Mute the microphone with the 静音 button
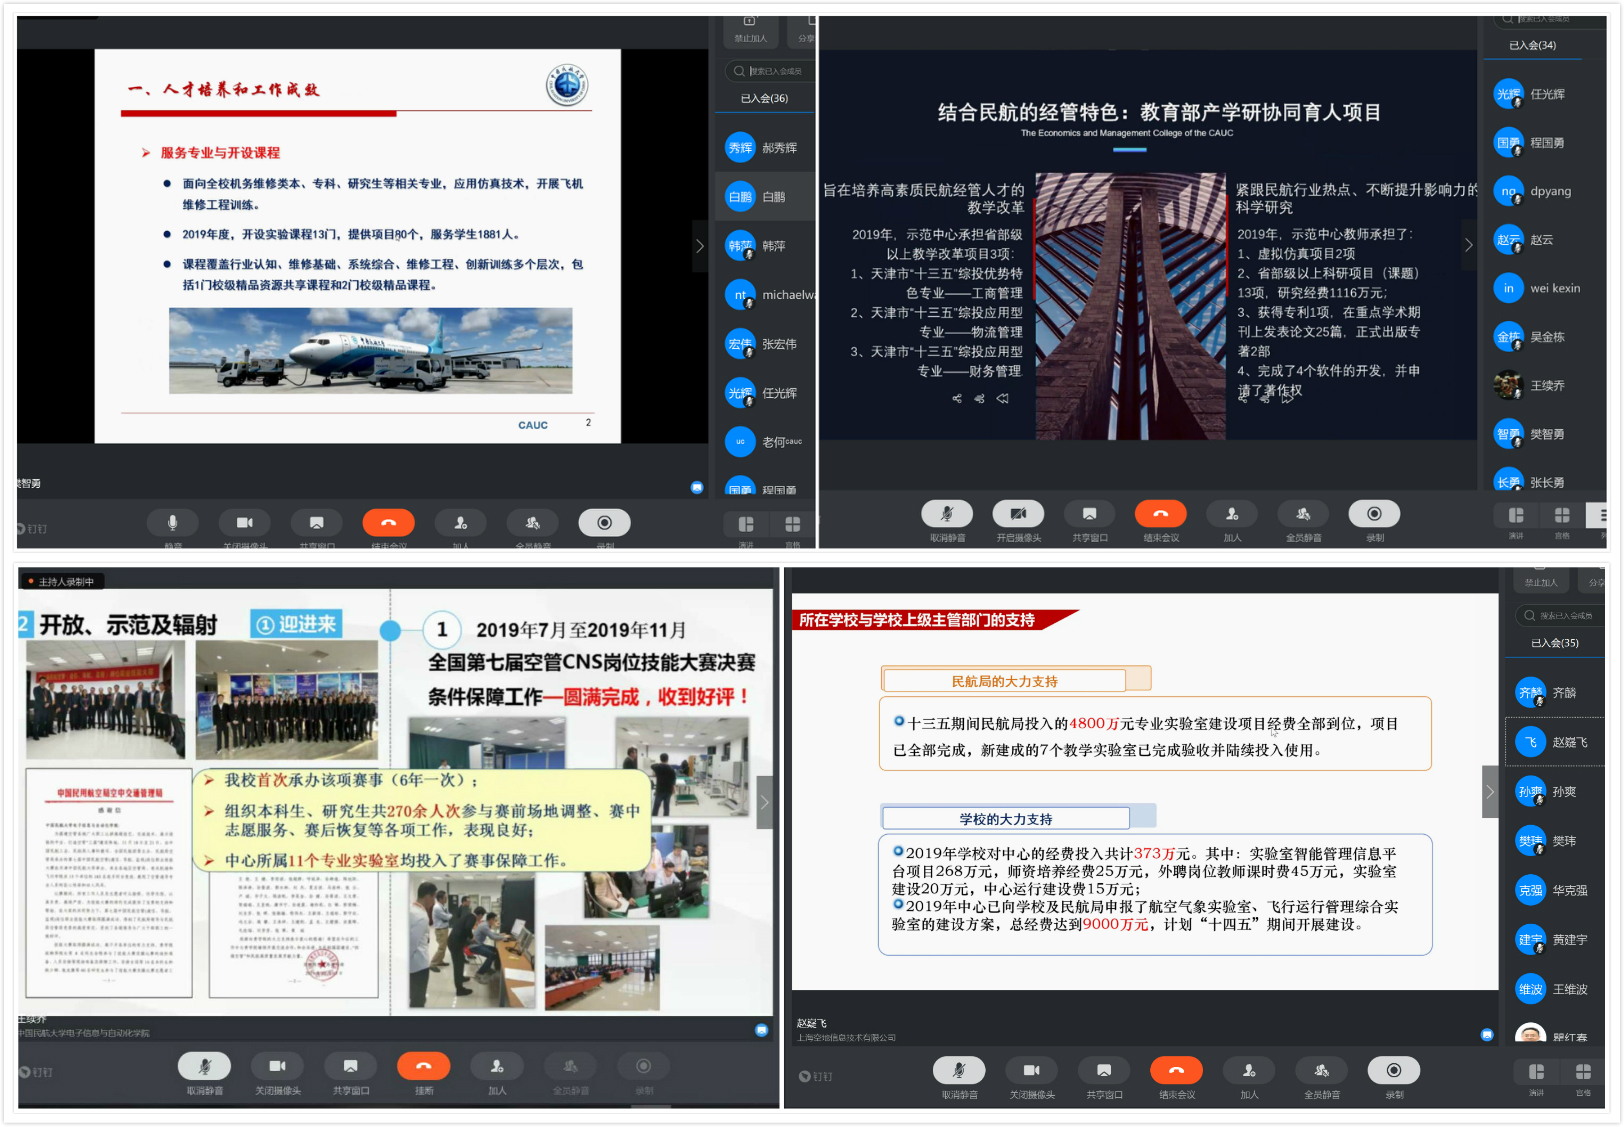Viewport: 1624px width, 1127px height. [173, 523]
